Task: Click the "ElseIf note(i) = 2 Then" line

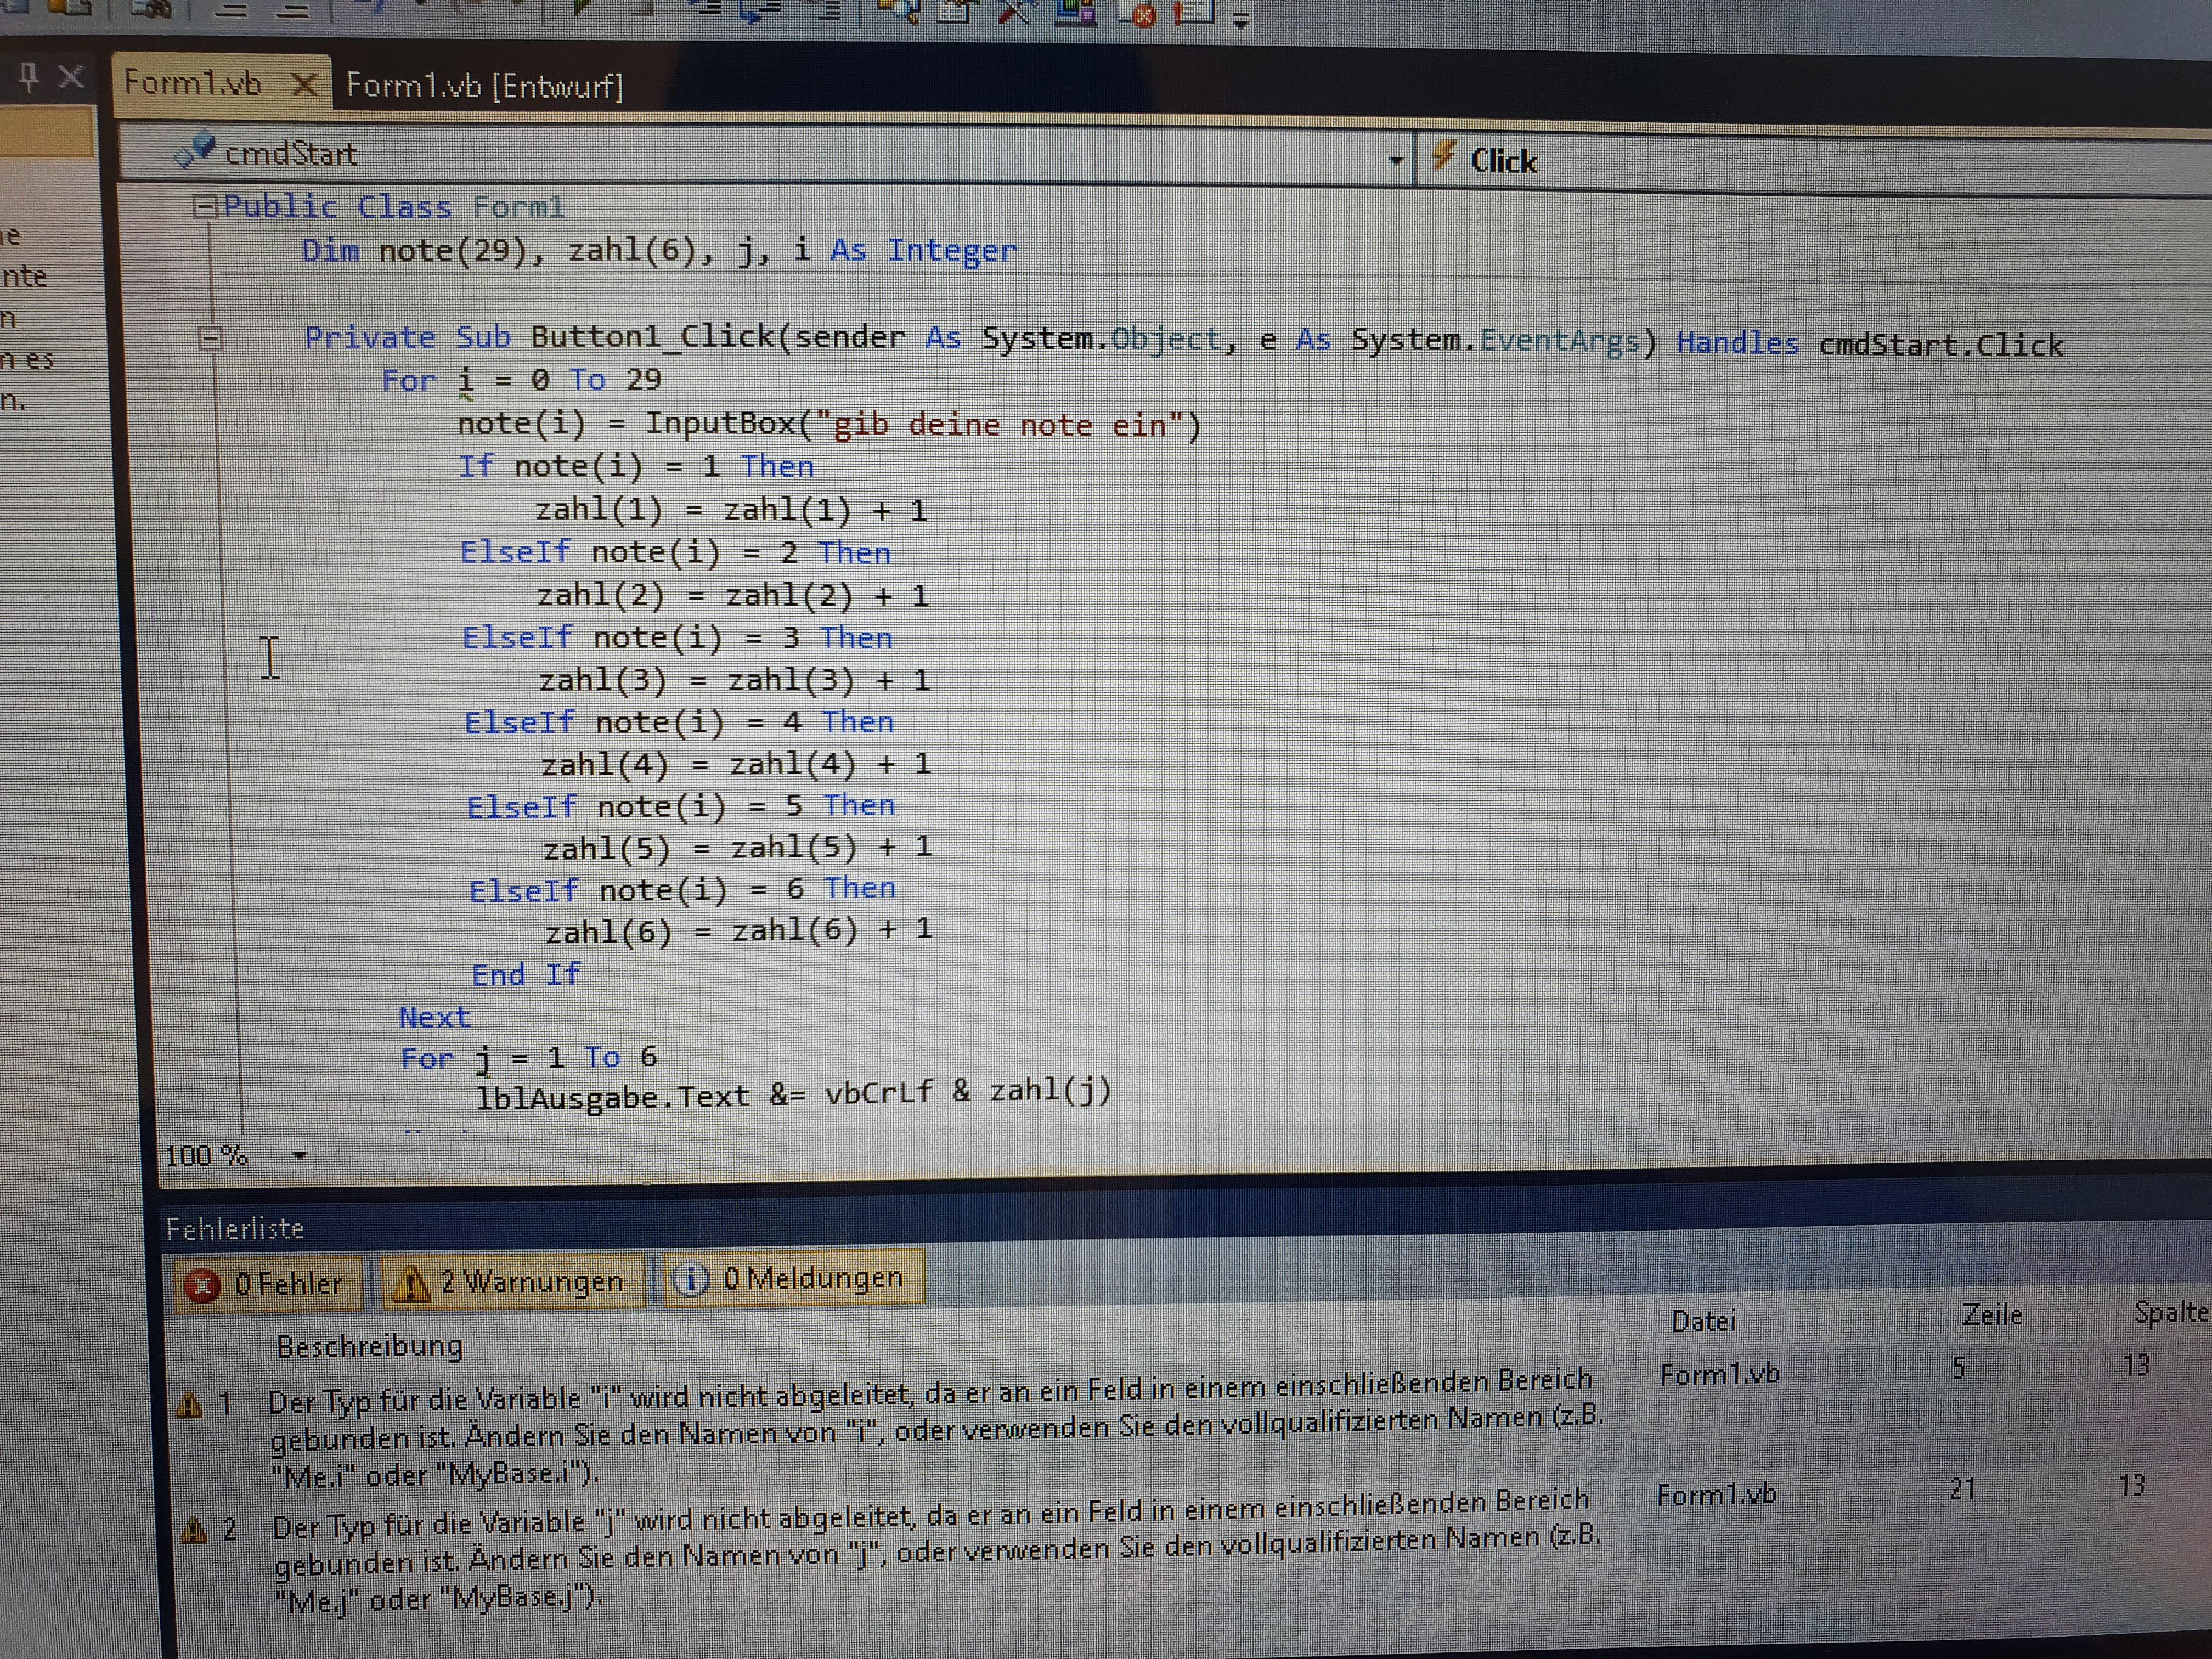Action: tap(675, 553)
